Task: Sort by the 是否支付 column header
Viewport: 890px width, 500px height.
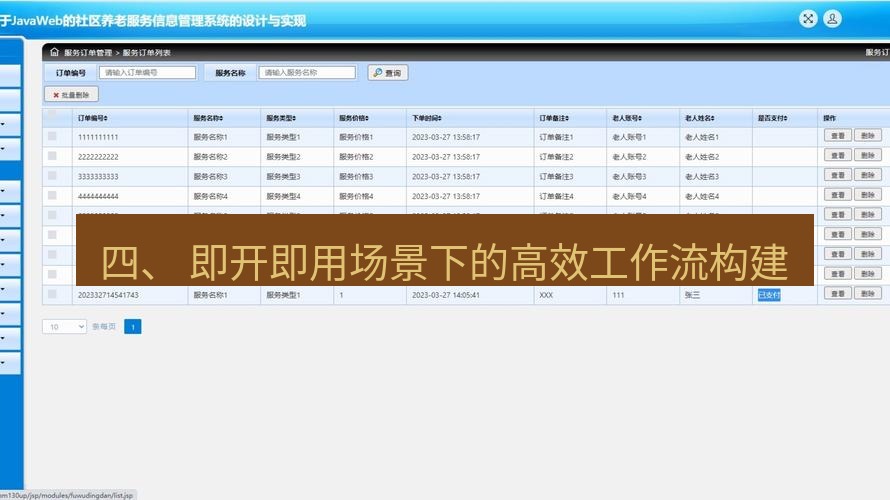Action: (773, 118)
